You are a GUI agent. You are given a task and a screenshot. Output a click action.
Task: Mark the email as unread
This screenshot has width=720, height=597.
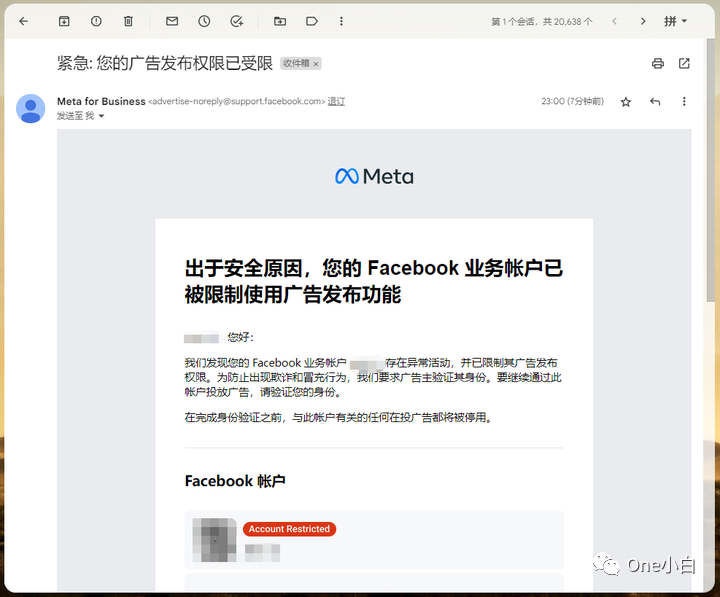pyautogui.click(x=172, y=21)
